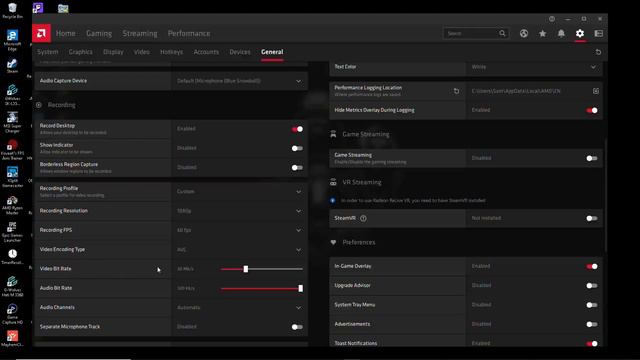Toggle Borderless Region Capture switch
Viewport: 640px width, 360px height.
tap(297, 167)
